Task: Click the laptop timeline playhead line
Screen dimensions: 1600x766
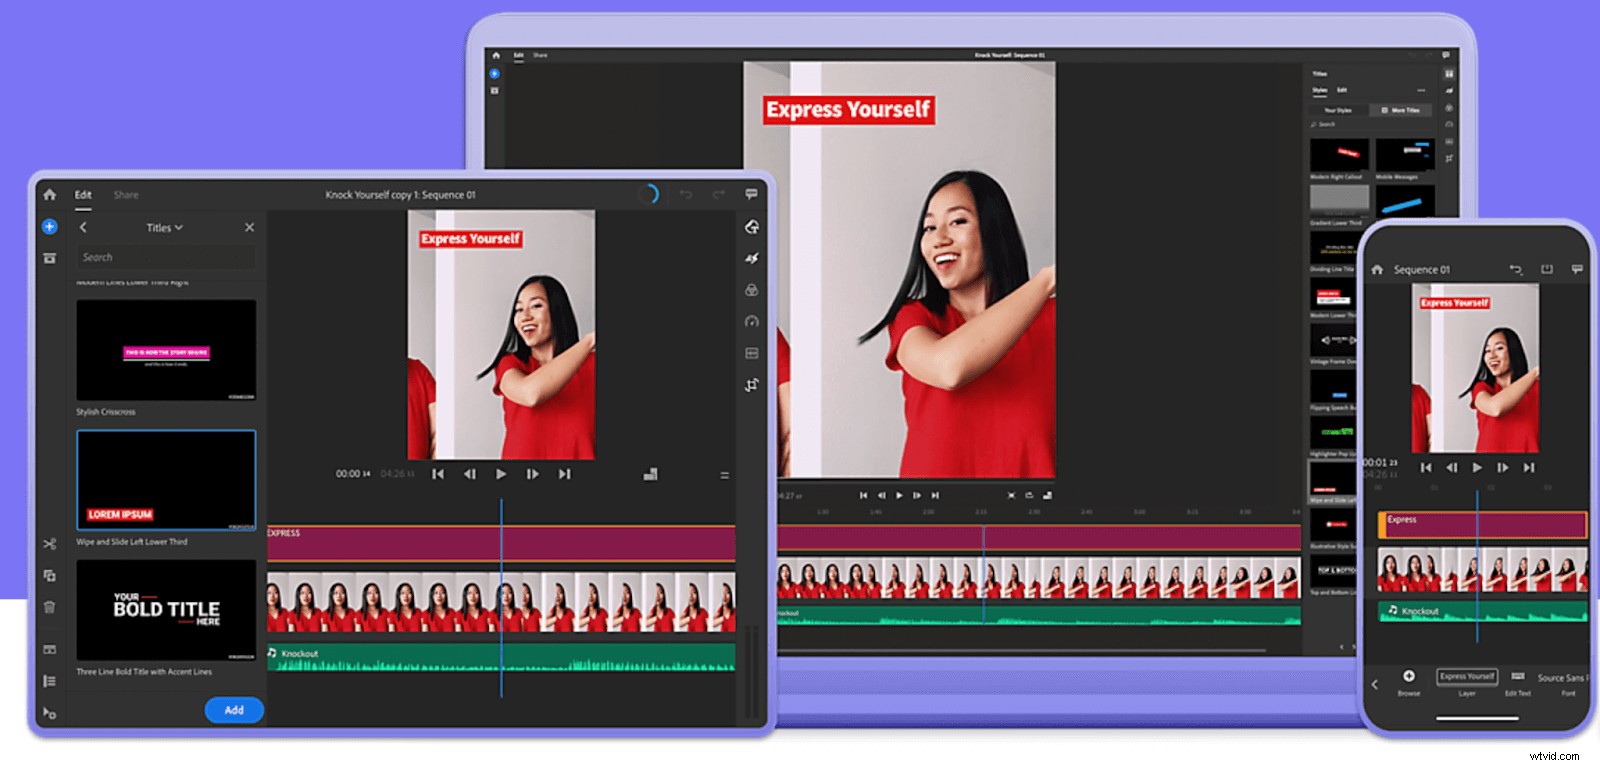Action: tap(984, 575)
